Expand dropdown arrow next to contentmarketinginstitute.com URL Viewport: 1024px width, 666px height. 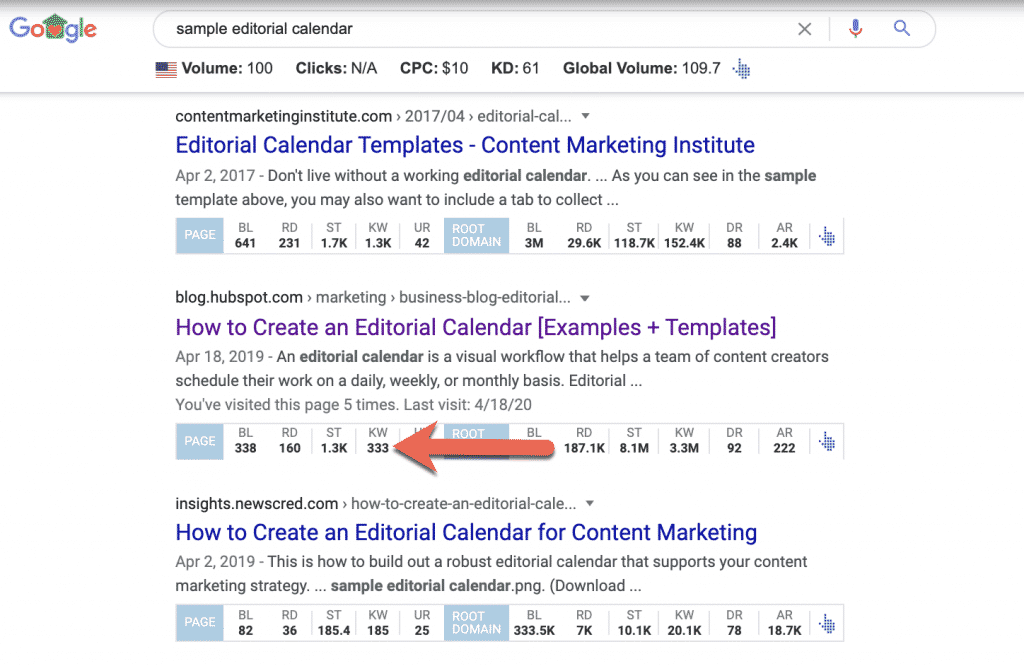[586, 116]
